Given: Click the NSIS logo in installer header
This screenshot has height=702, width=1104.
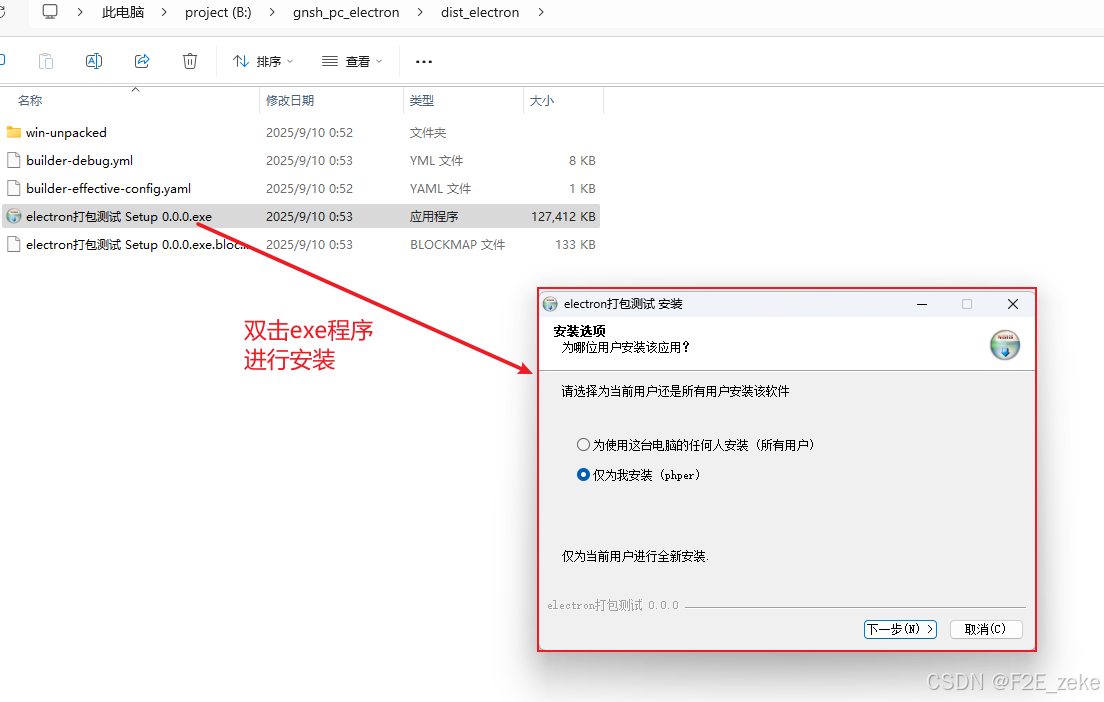Looking at the screenshot, I should coord(1005,345).
